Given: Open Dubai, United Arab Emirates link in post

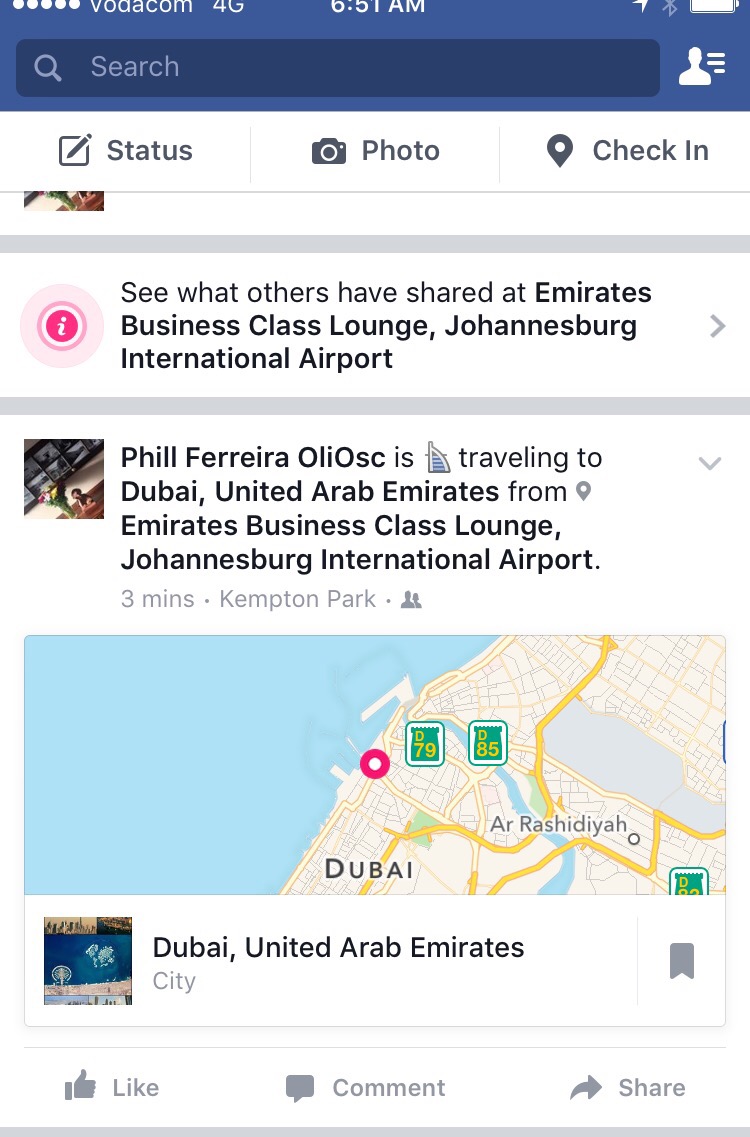Looking at the screenshot, I should point(310,492).
